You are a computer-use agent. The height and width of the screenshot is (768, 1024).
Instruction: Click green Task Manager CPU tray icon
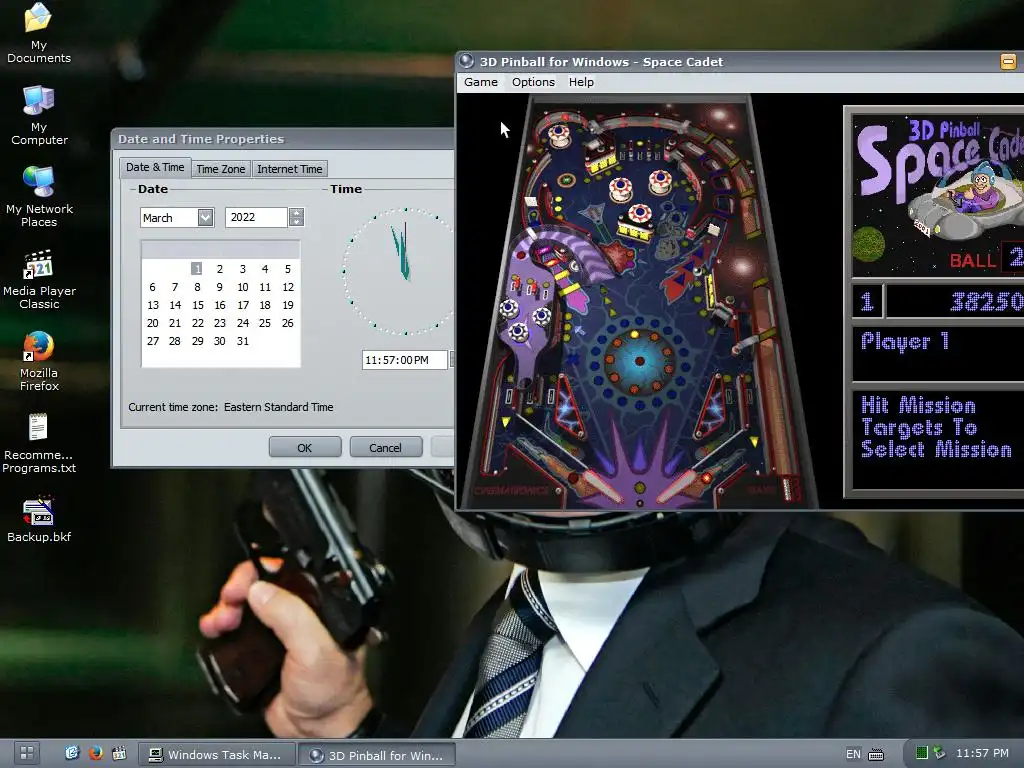coord(921,753)
